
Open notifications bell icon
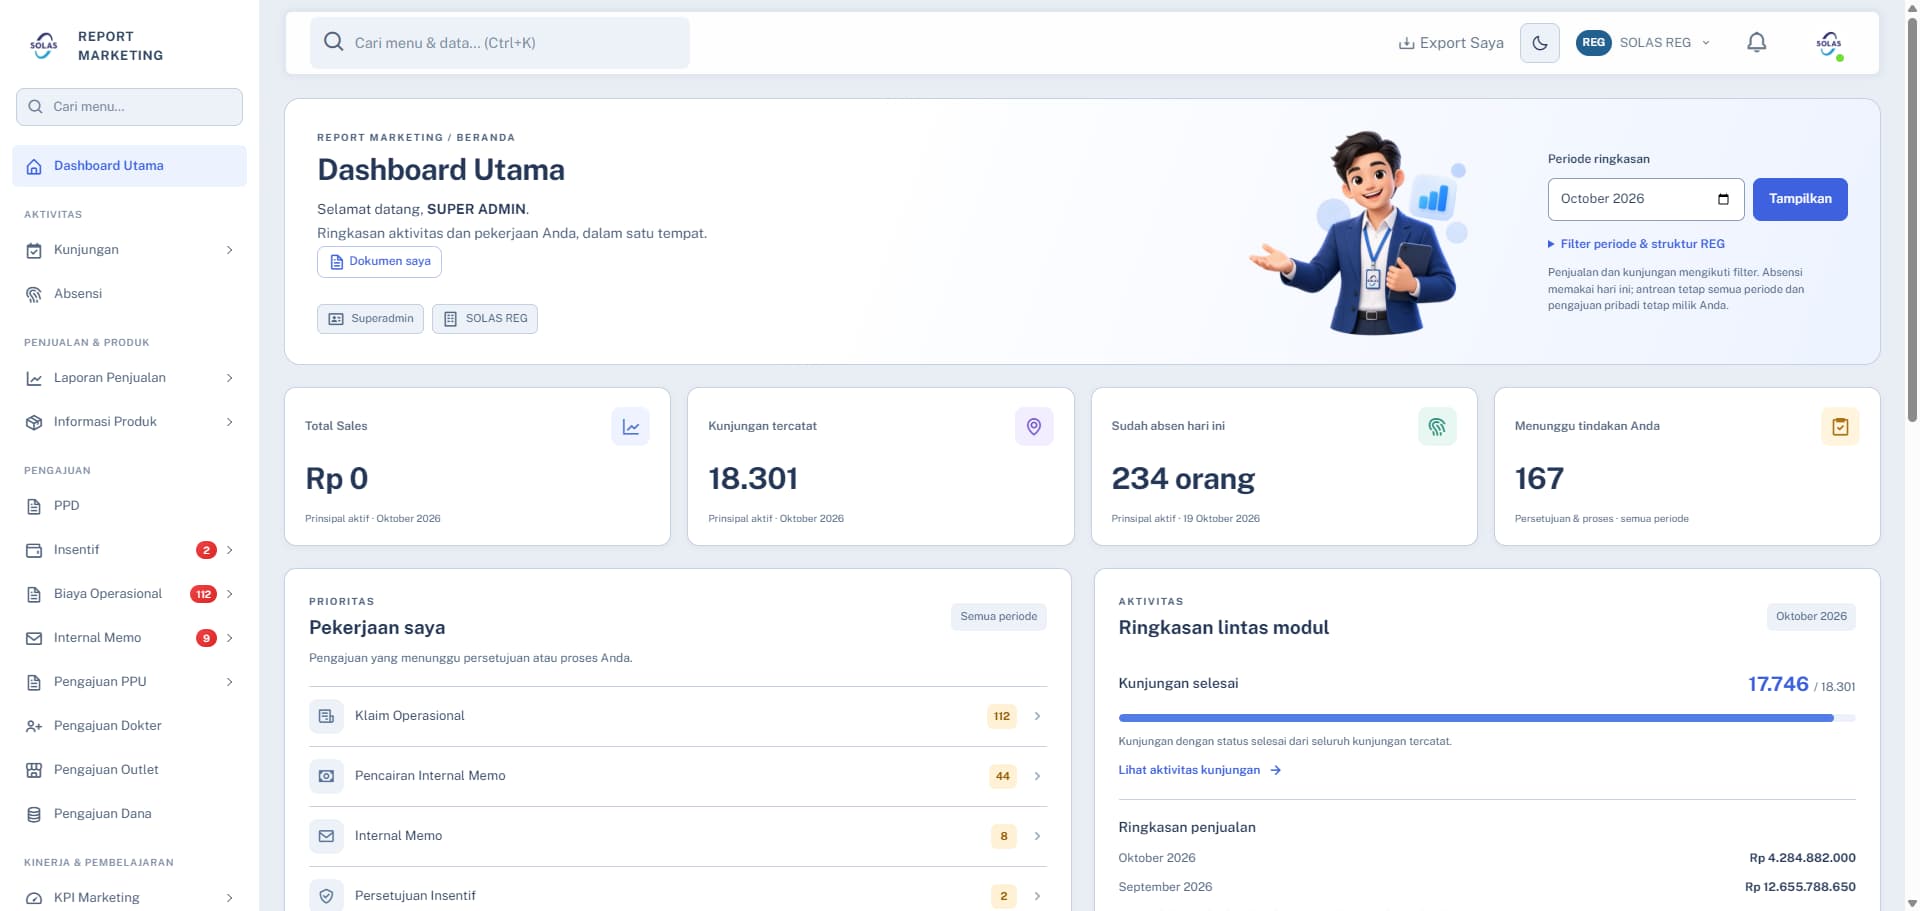click(1756, 43)
